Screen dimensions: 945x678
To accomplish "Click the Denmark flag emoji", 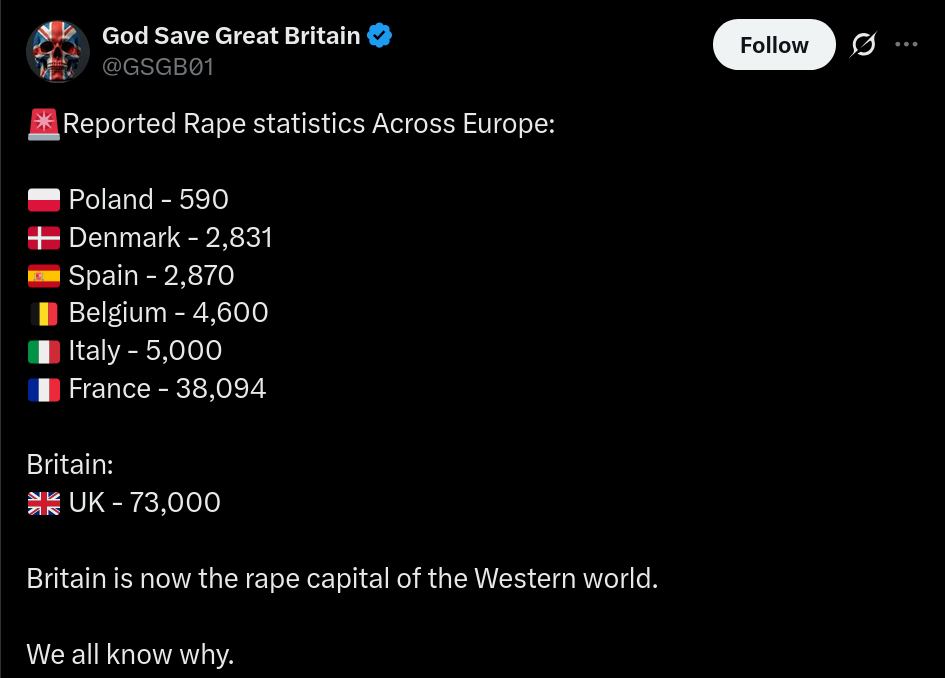I will (x=44, y=238).
